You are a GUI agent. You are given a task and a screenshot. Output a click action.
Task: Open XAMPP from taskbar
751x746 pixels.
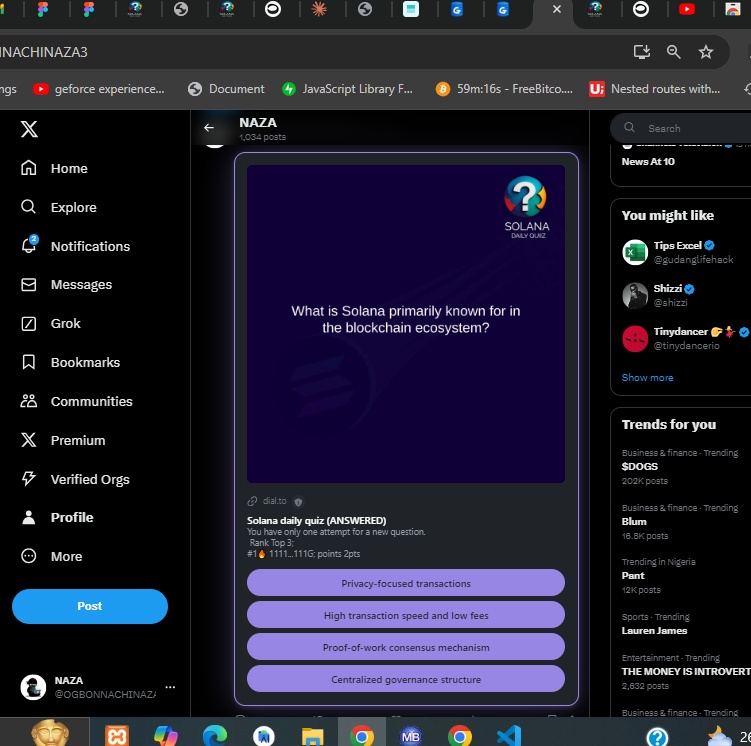pyautogui.click(x=117, y=735)
